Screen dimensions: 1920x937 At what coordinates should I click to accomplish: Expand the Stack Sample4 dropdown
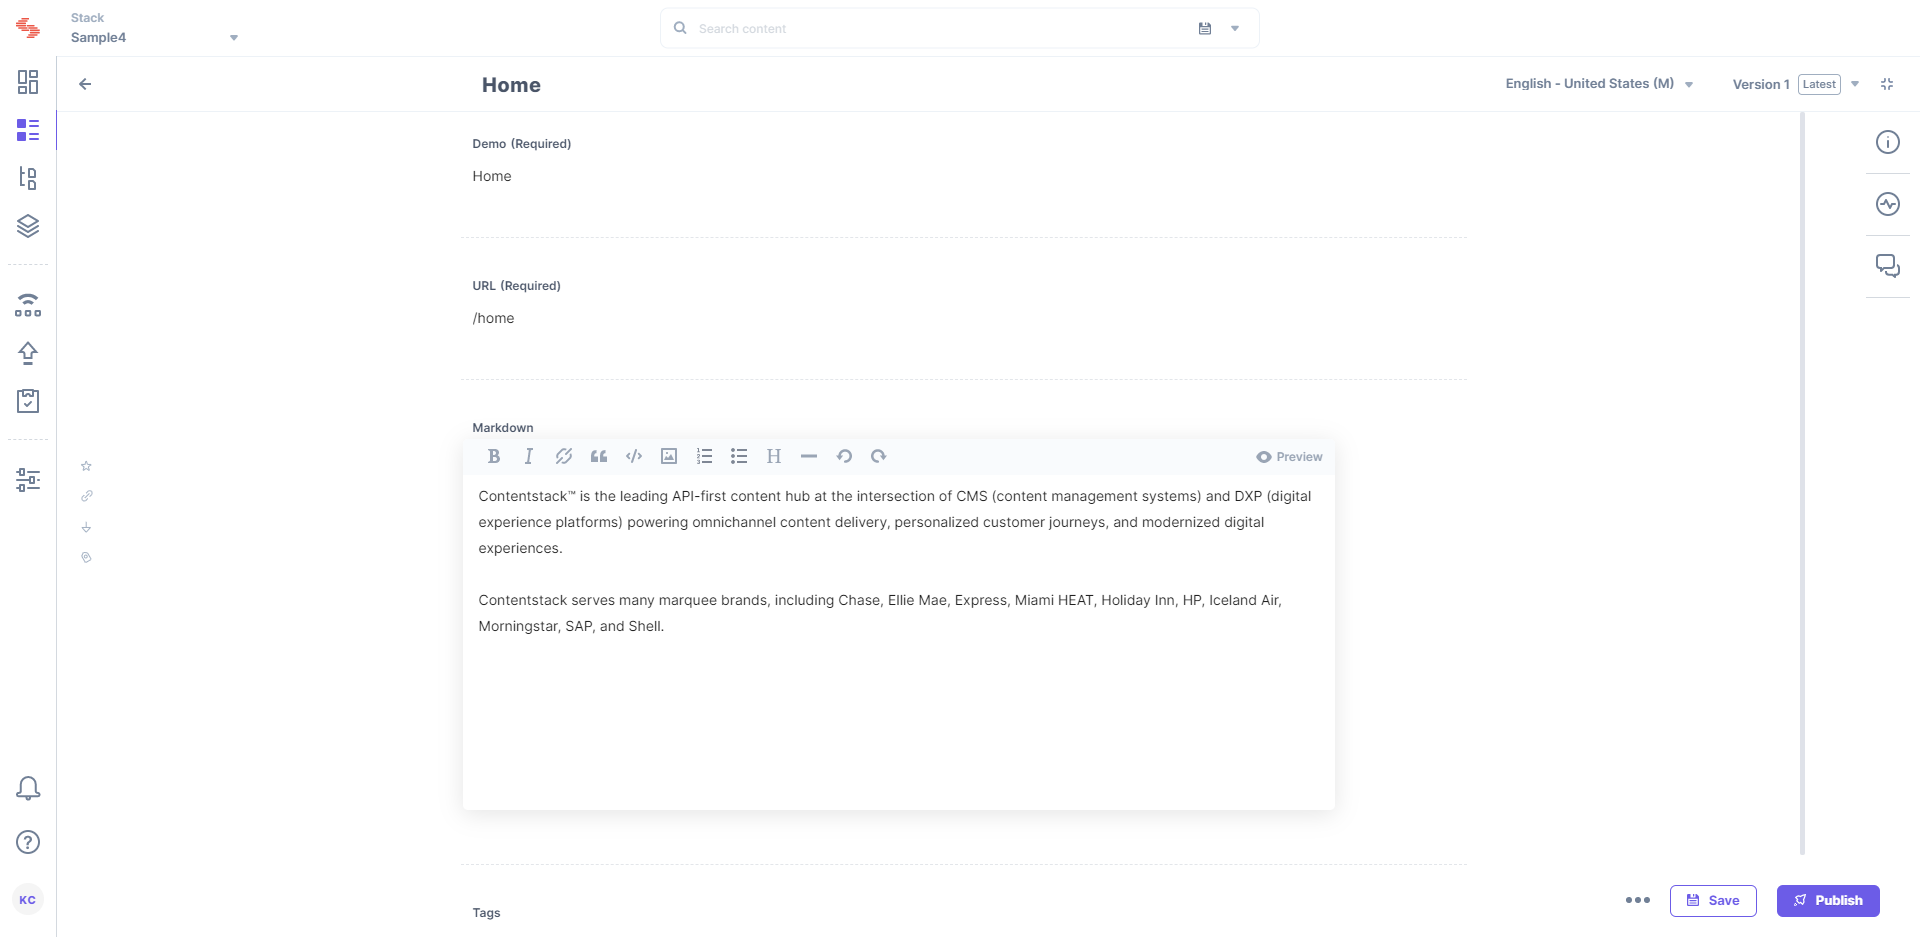pyautogui.click(x=234, y=38)
